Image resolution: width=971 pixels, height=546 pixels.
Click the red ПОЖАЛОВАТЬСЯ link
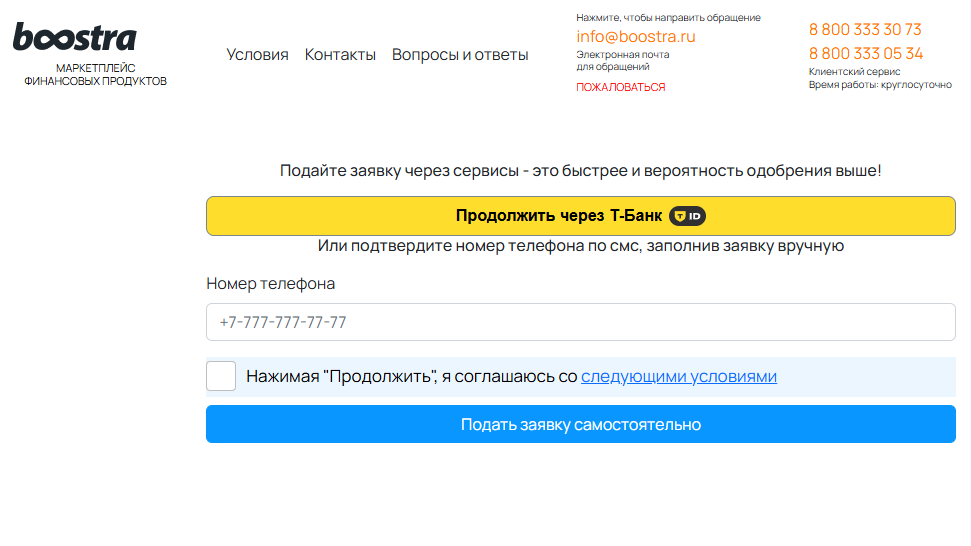[620, 87]
